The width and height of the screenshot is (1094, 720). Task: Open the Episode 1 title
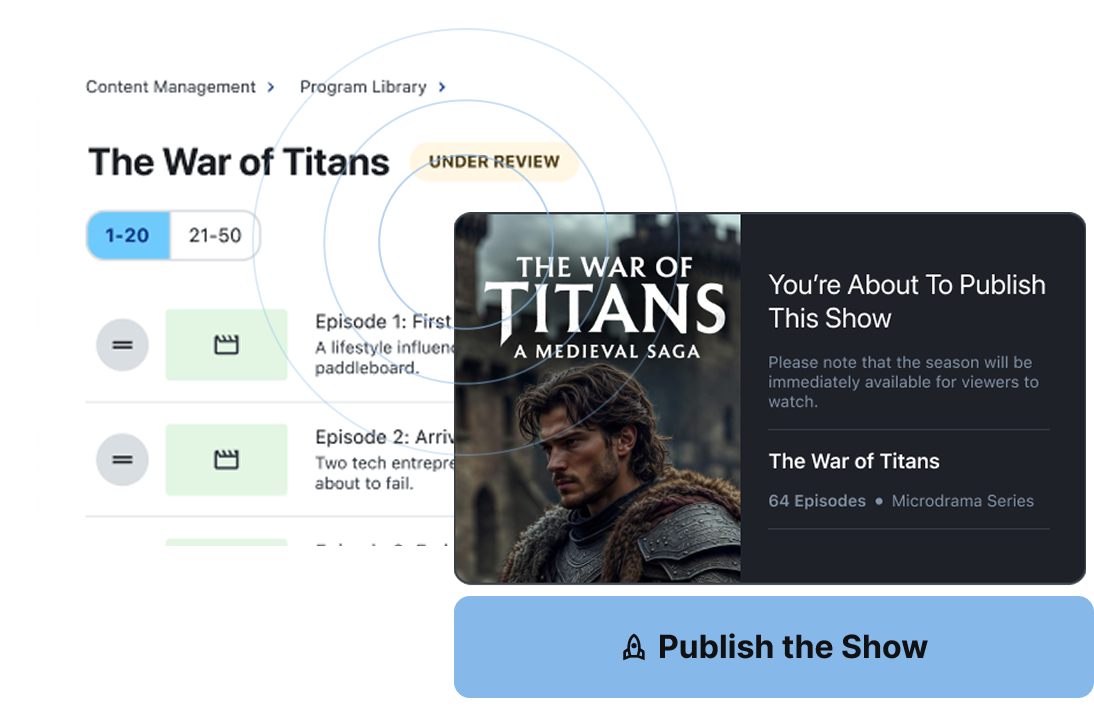click(x=383, y=321)
